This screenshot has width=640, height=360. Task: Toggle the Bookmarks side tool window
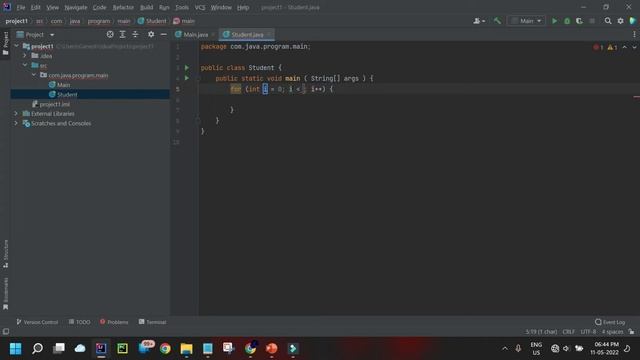5,293
